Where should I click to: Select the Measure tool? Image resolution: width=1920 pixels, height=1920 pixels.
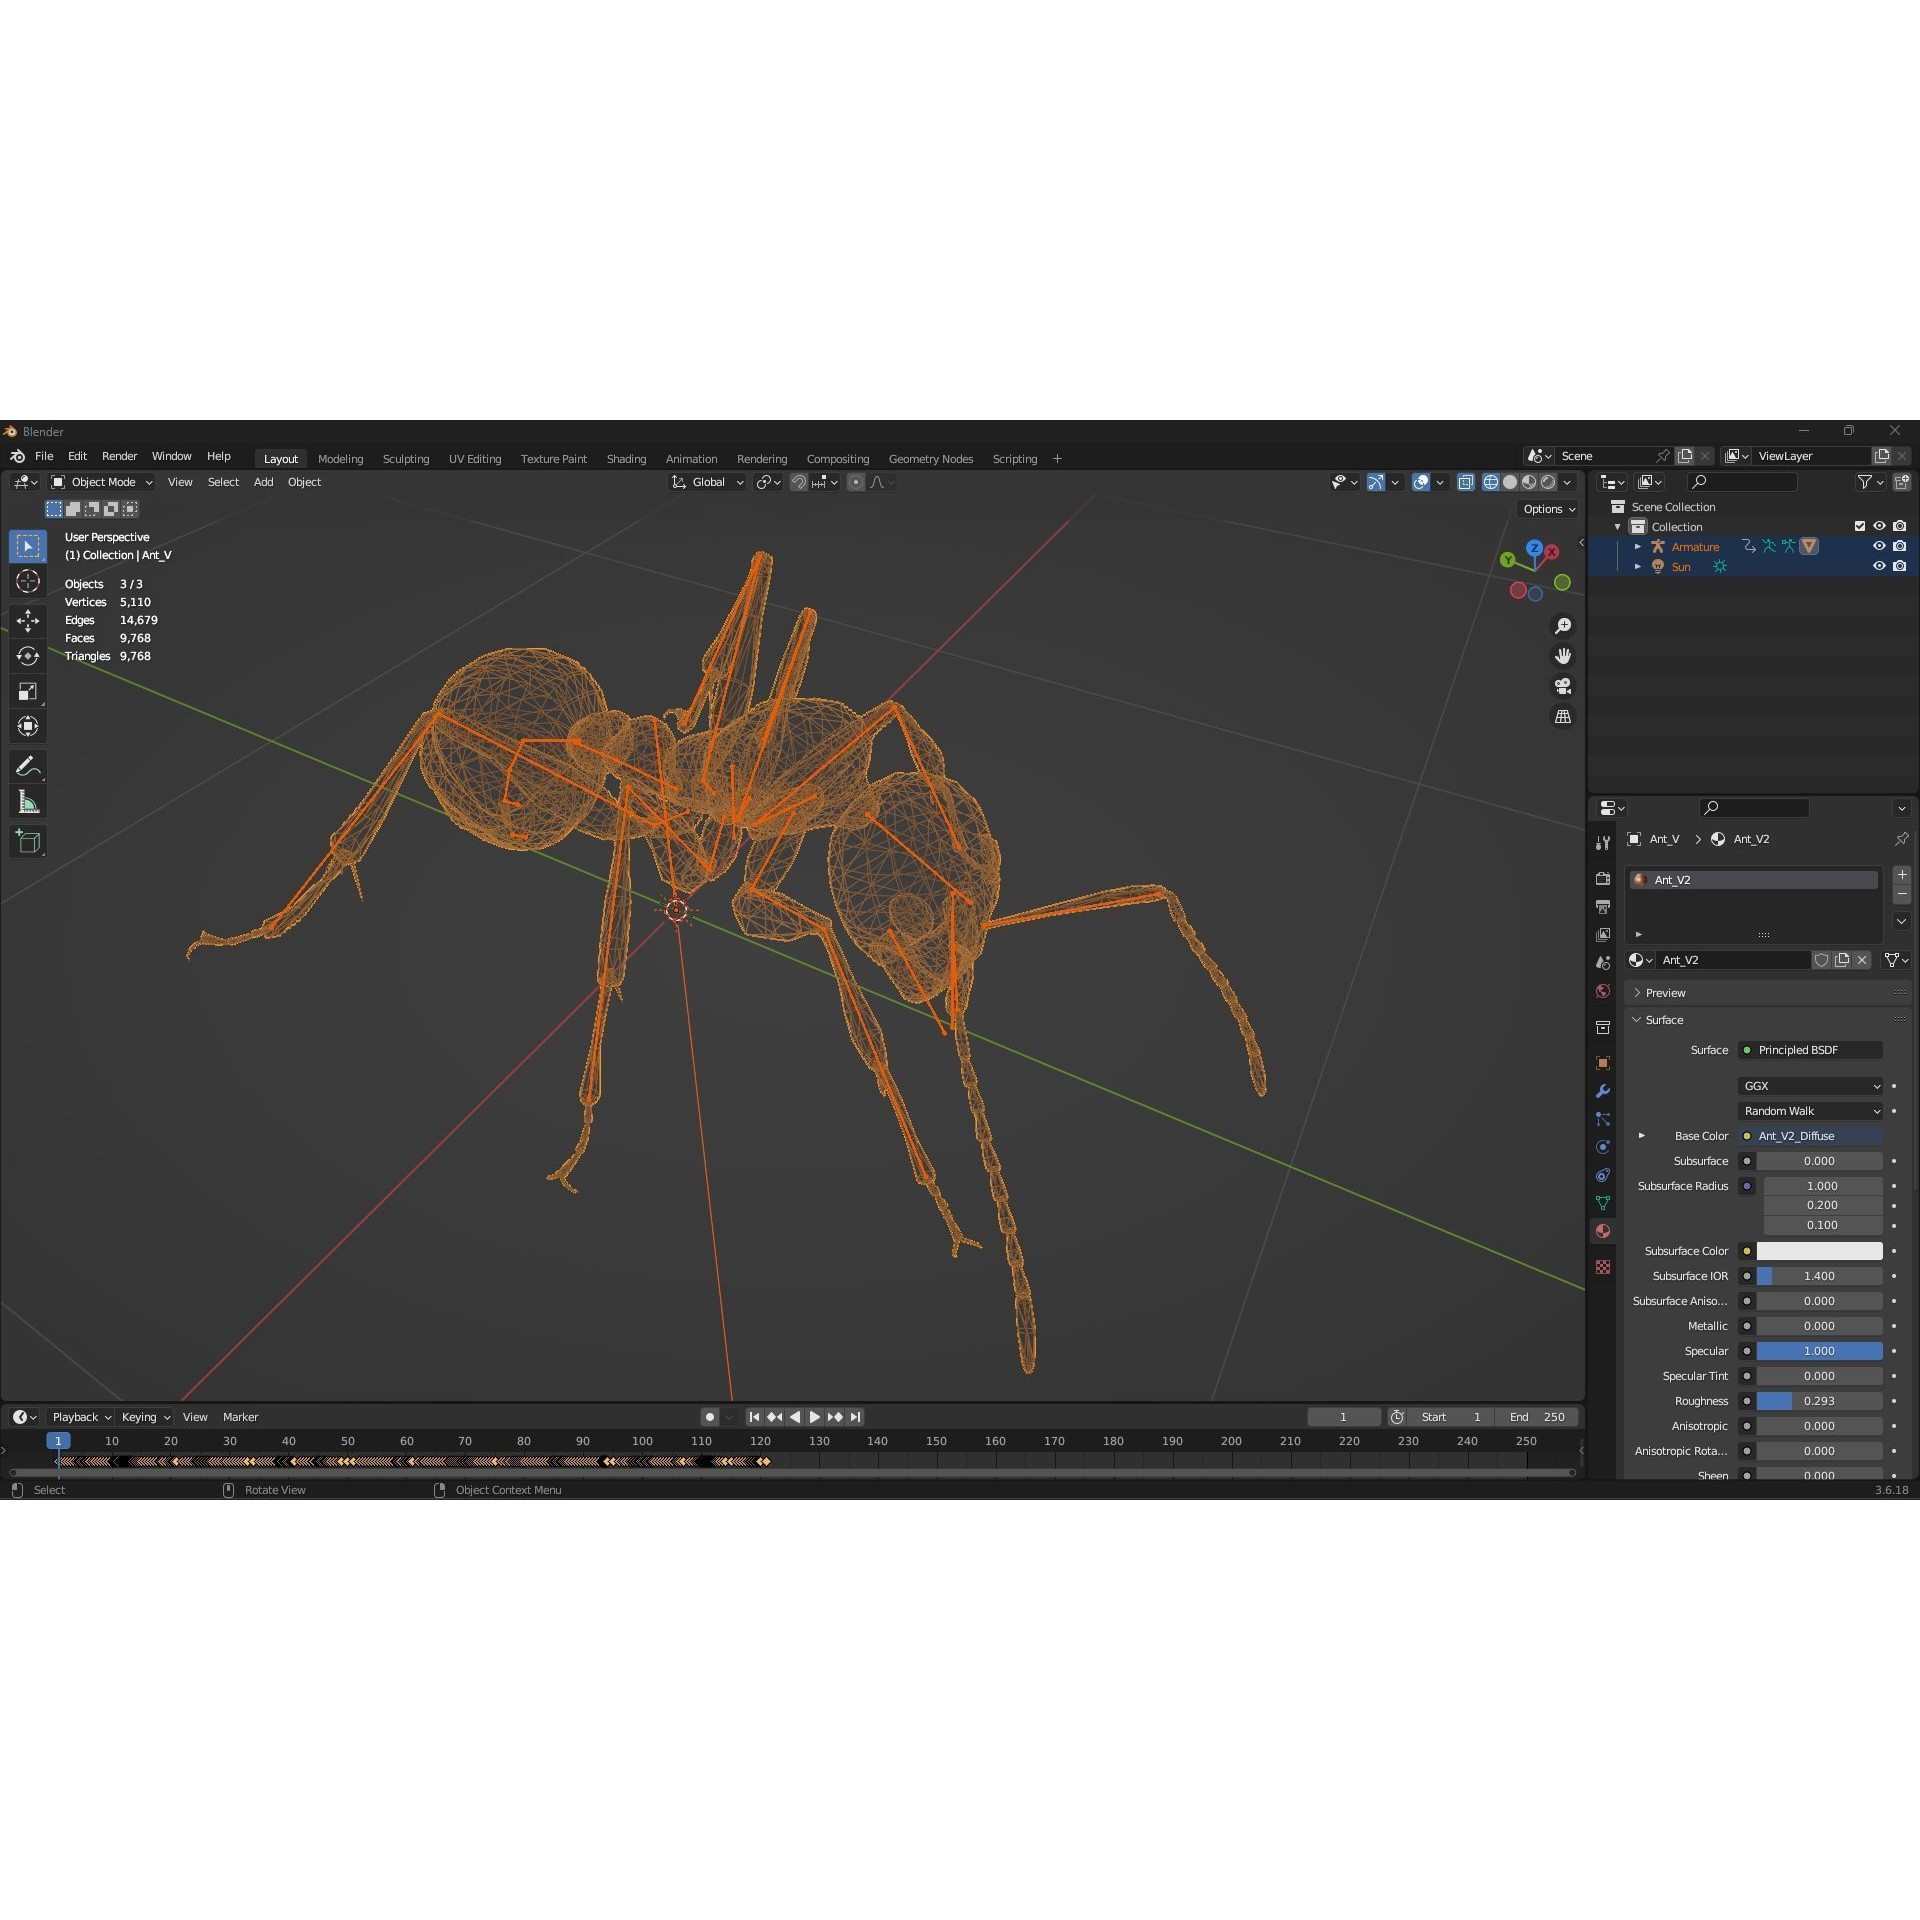28,800
